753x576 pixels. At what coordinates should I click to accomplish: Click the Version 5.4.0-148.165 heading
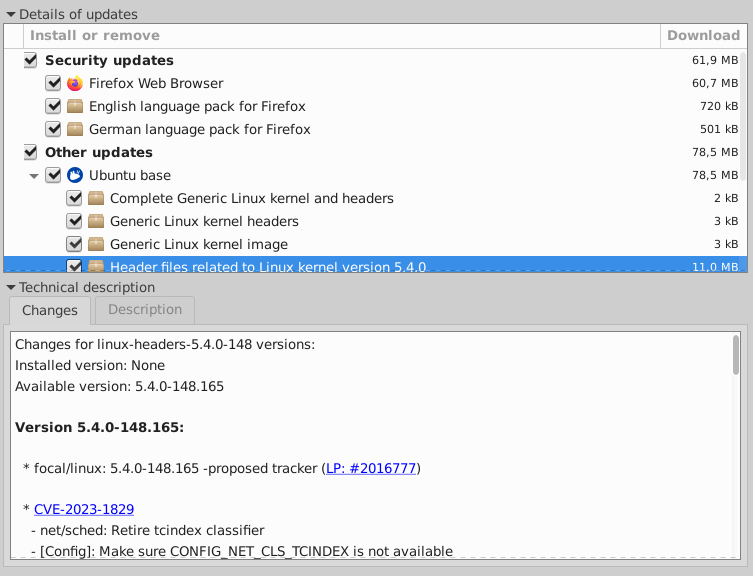pyautogui.click(x=99, y=427)
